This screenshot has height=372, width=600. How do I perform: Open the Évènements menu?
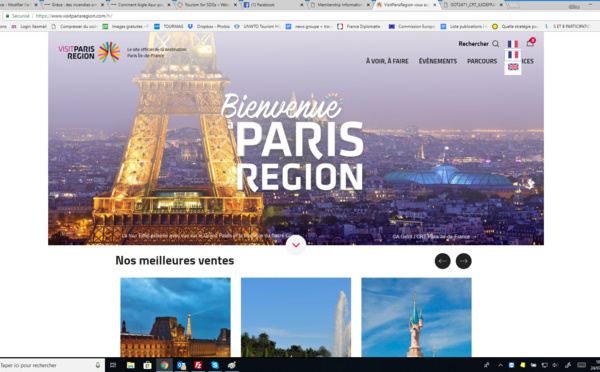(x=438, y=61)
